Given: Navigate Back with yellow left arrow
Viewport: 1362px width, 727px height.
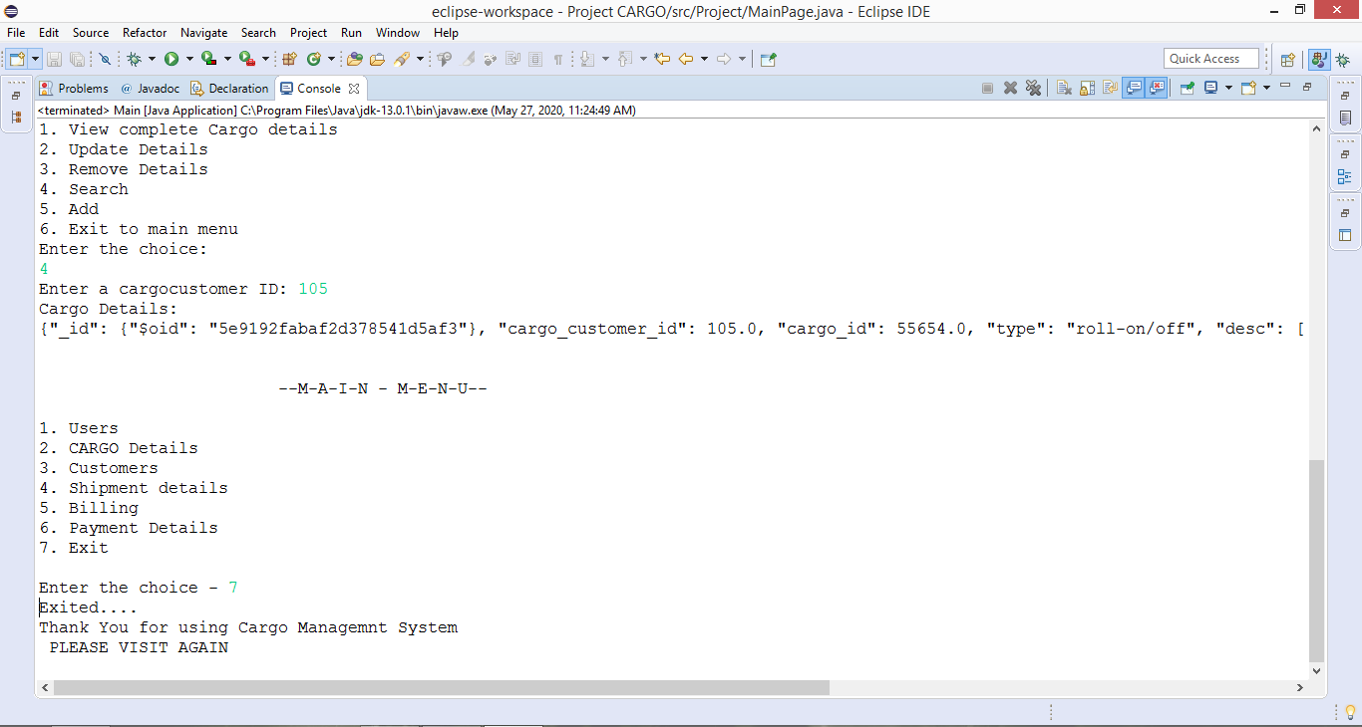Looking at the screenshot, I should coord(686,59).
